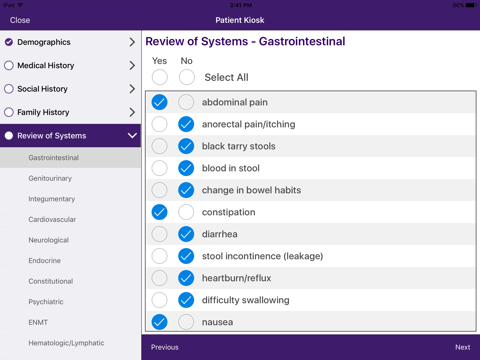
Task: Mark No for nausea
Action: [x=186, y=322]
